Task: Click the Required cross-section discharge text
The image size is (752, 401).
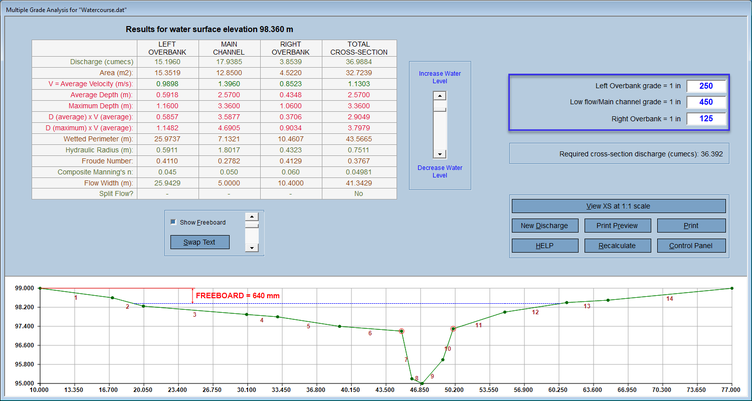Action: [x=641, y=154]
